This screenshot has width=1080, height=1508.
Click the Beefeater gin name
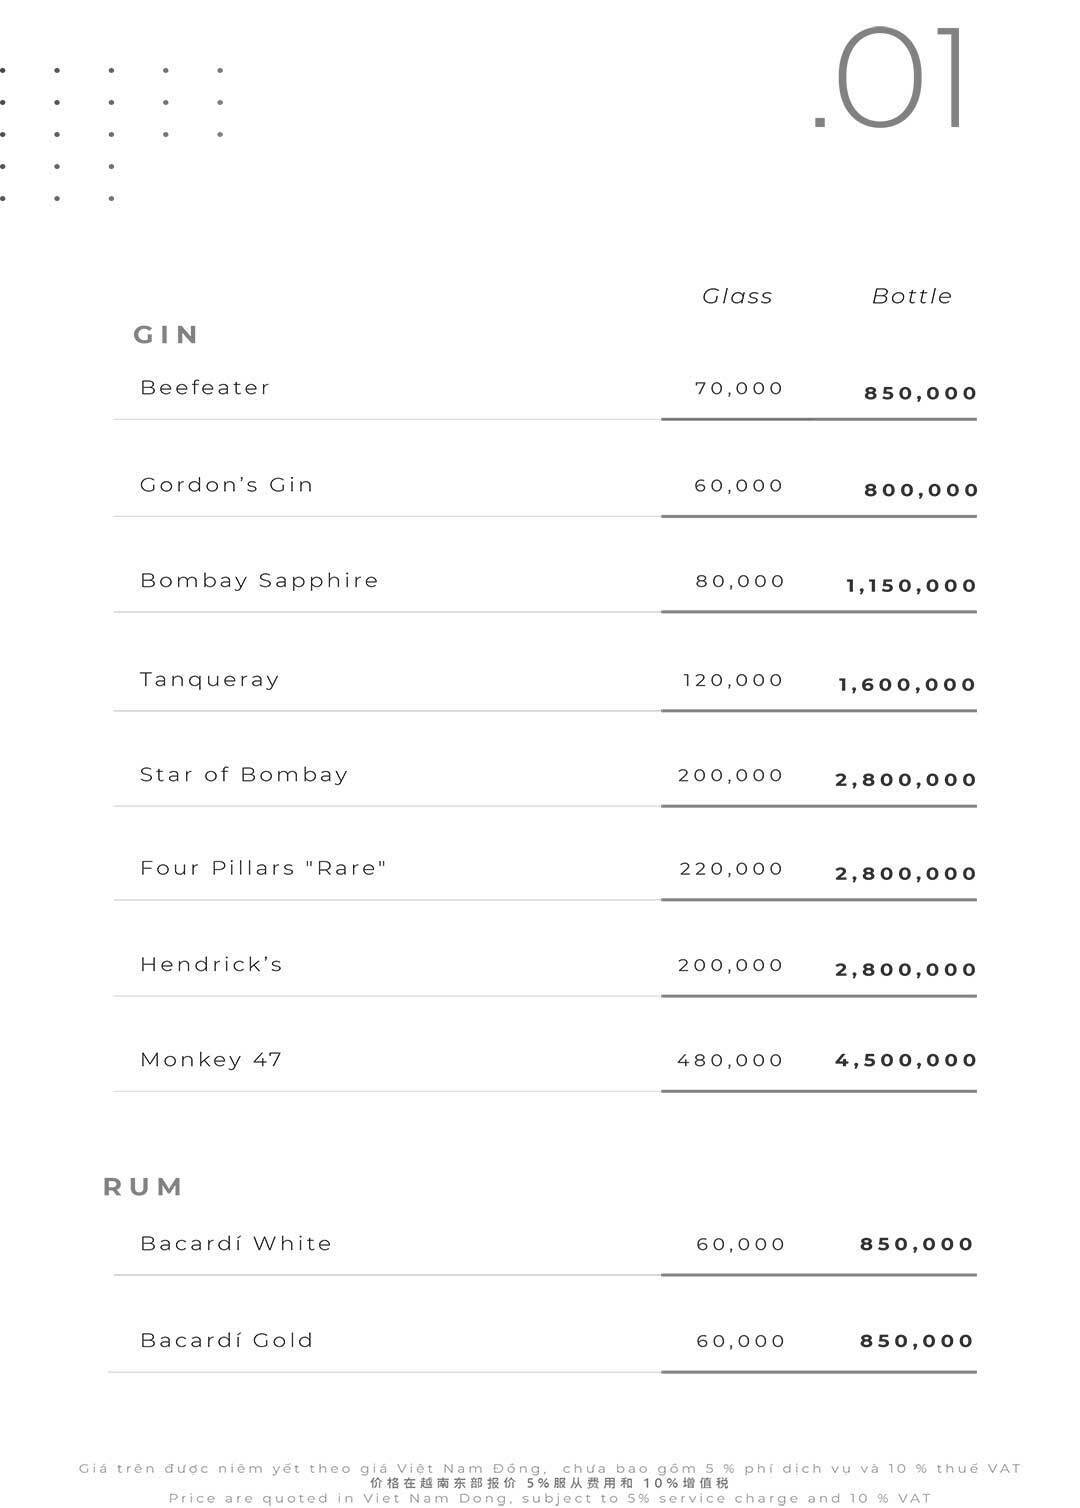pyautogui.click(x=205, y=388)
